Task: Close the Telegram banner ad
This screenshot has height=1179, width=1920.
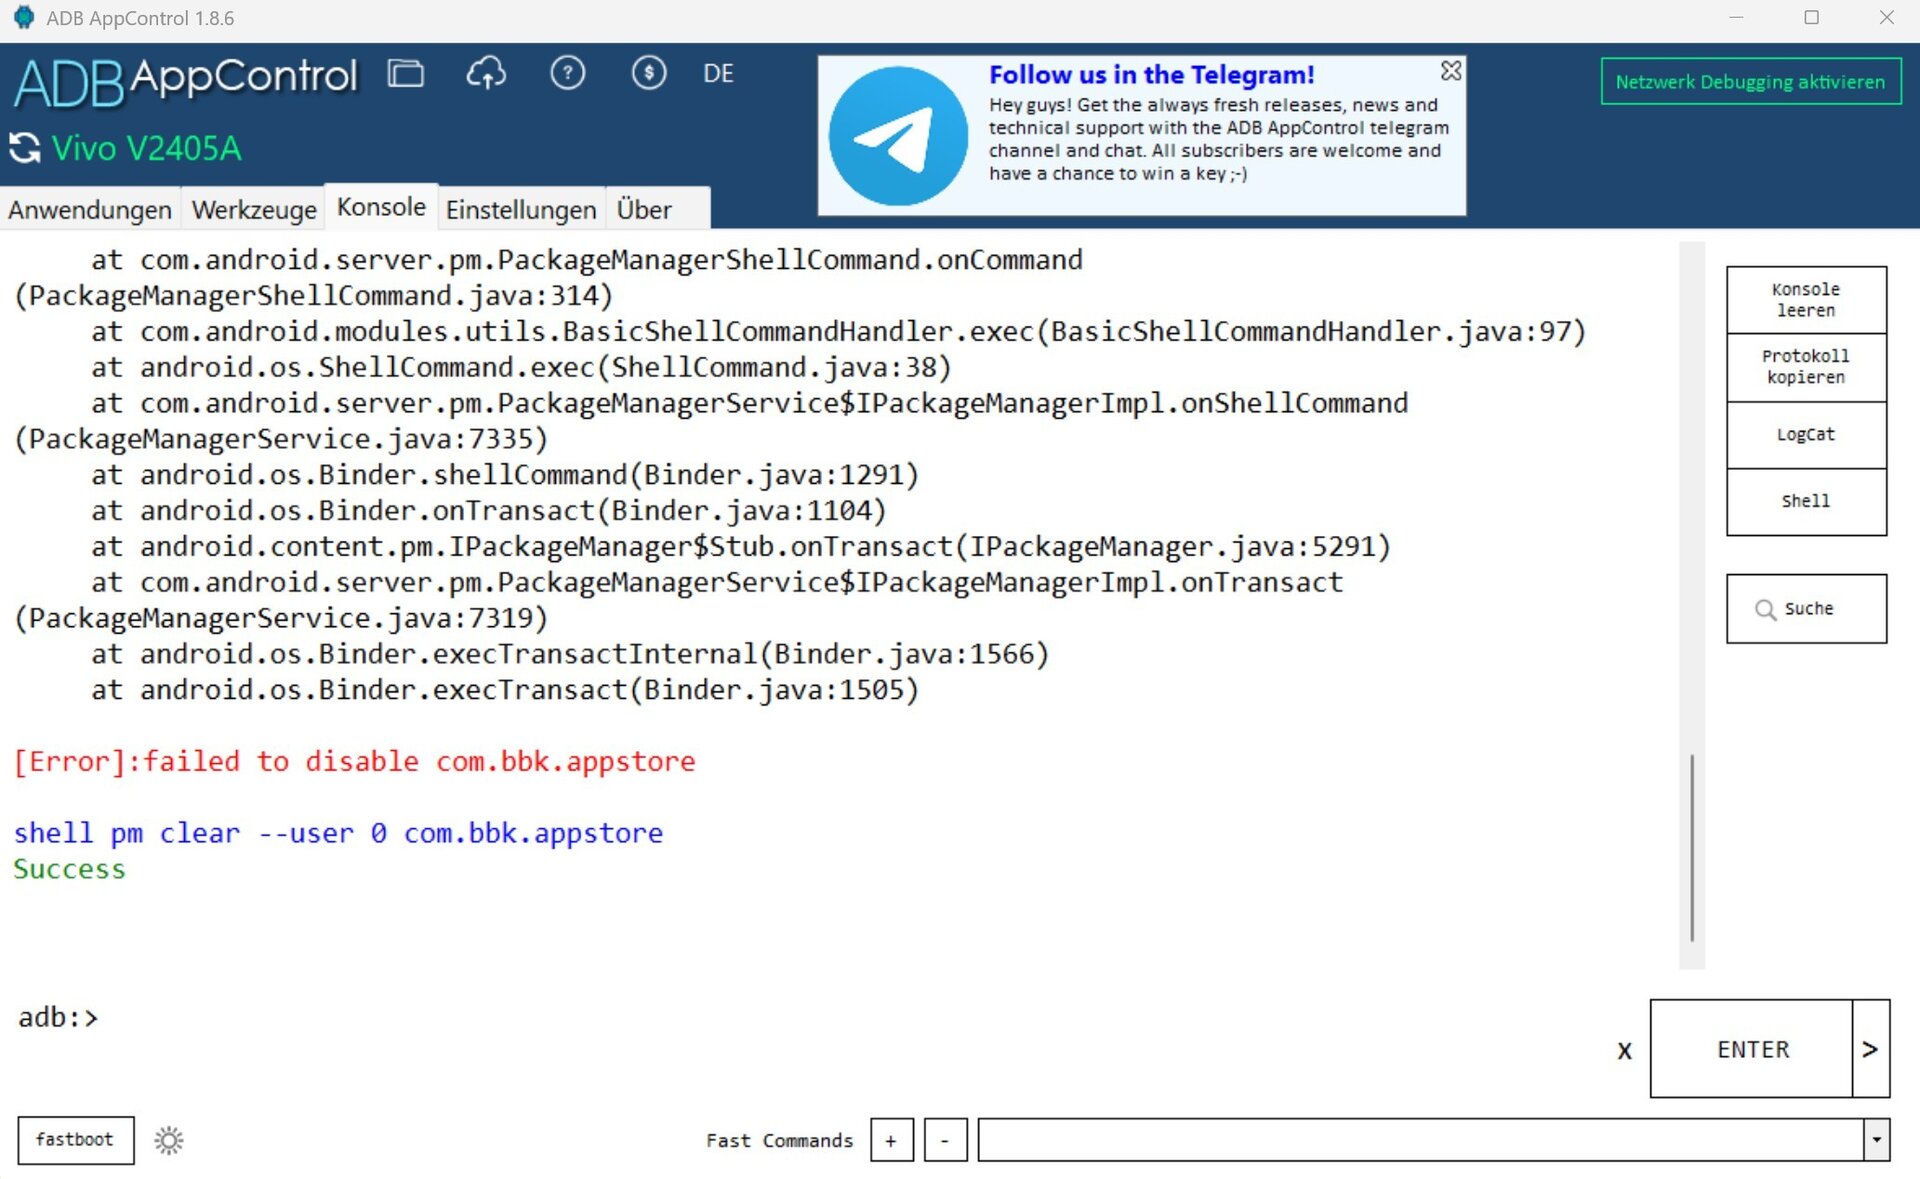Action: point(1450,71)
